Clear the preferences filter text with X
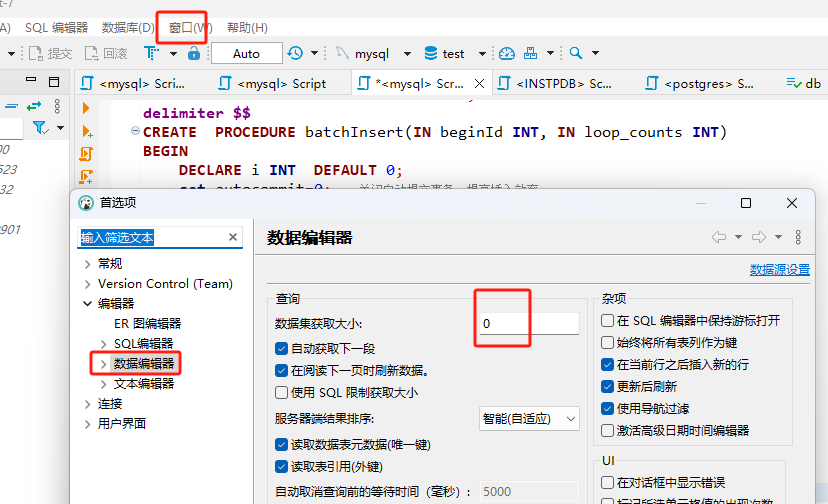 (x=233, y=237)
